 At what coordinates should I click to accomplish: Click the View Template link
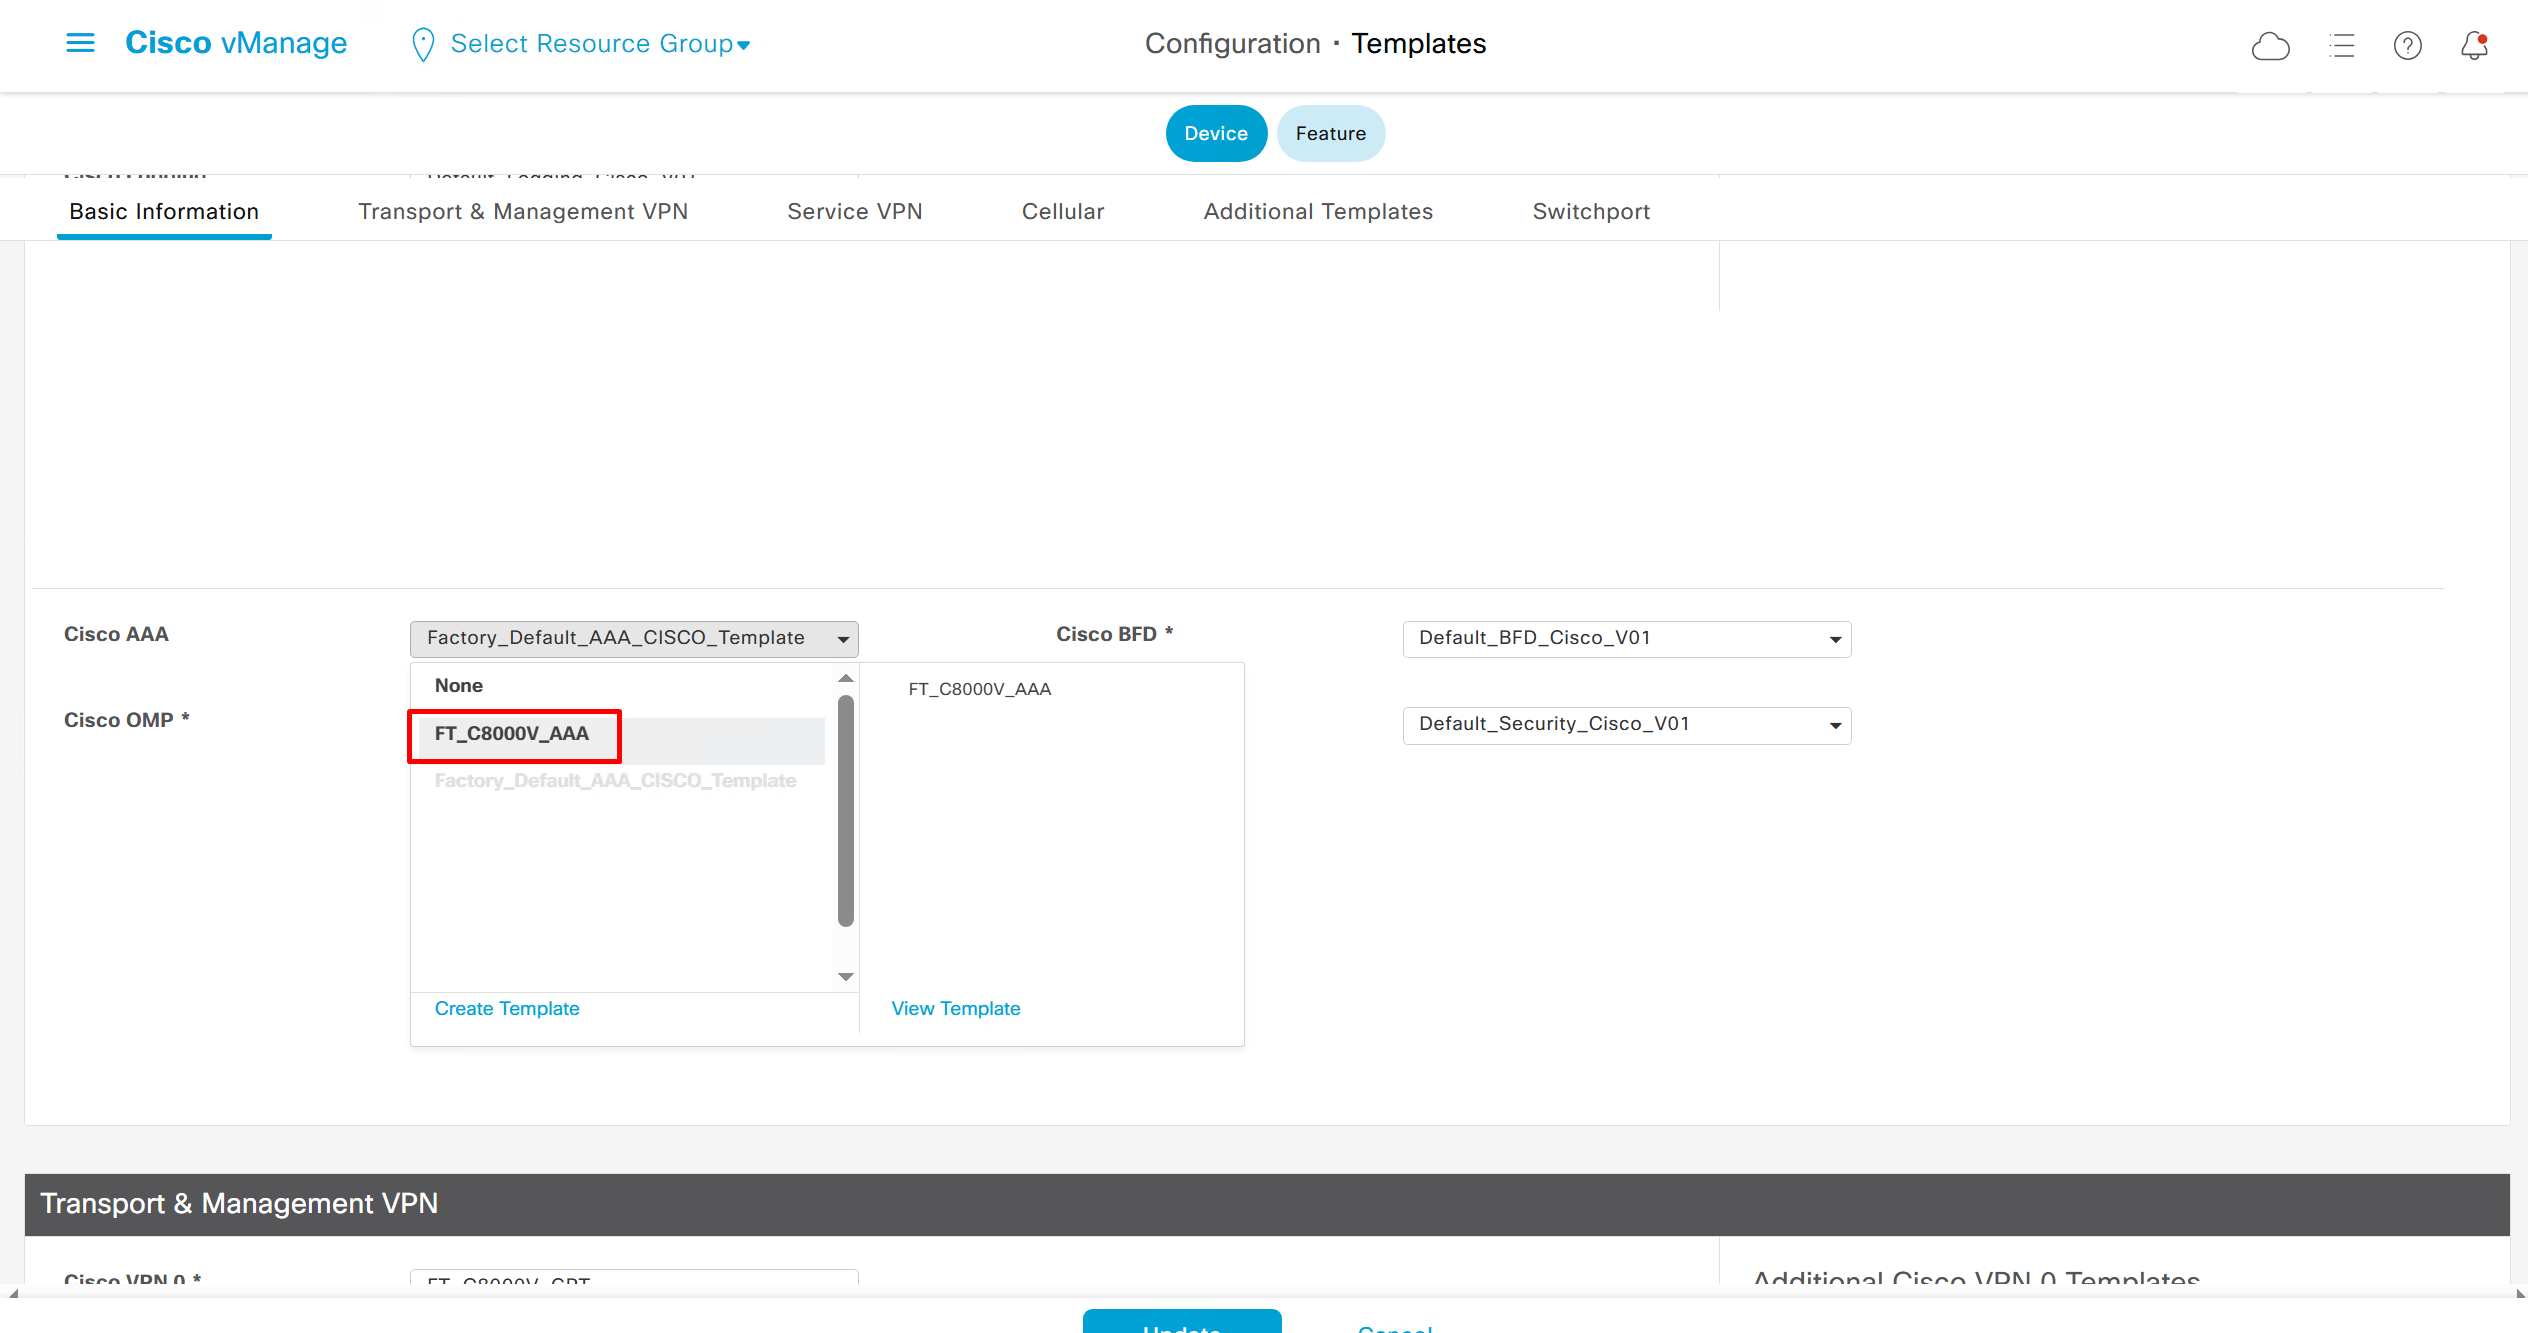[955, 1008]
